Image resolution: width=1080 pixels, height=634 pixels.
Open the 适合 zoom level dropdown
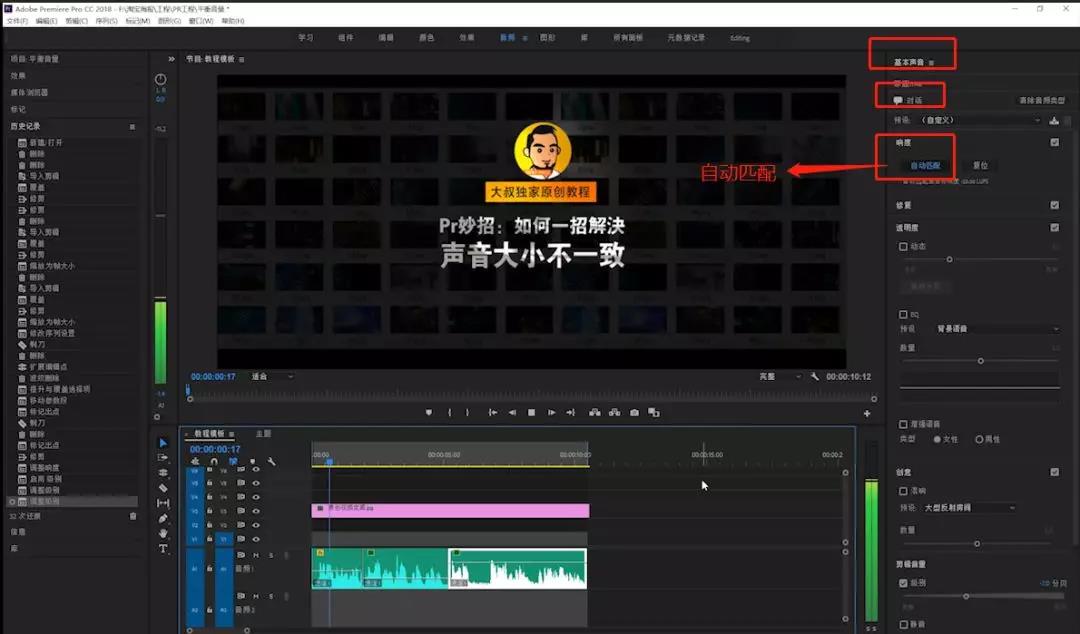pyautogui.click(x=272, y=377)
